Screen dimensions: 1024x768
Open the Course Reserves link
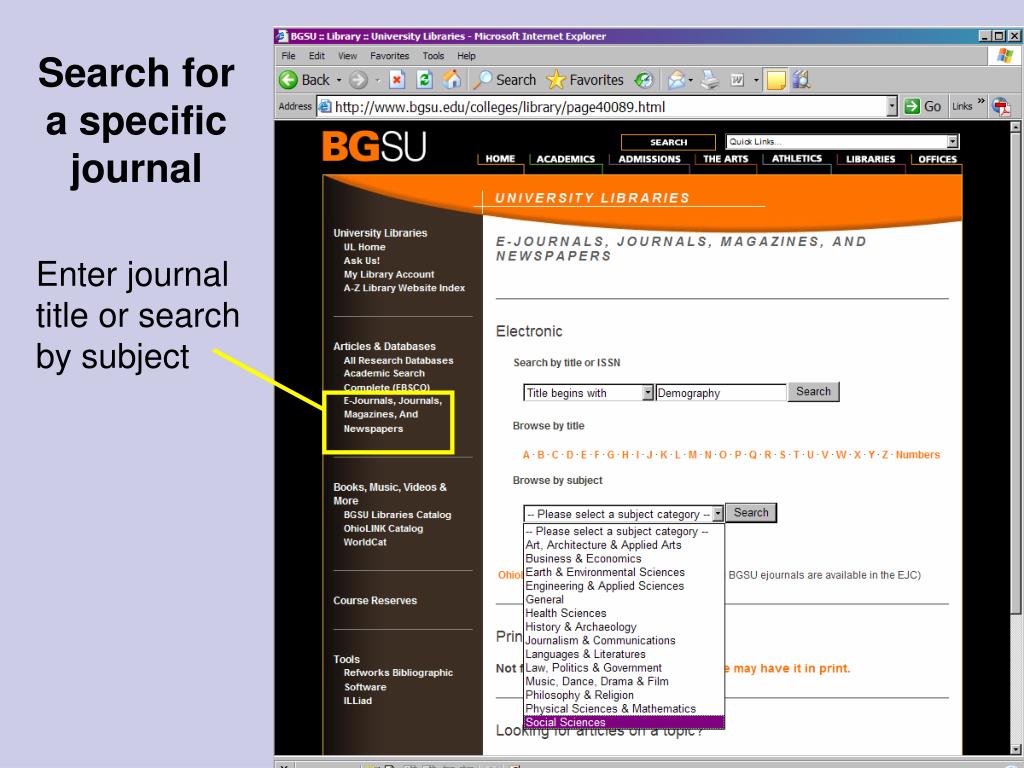(x=375, y=600)
